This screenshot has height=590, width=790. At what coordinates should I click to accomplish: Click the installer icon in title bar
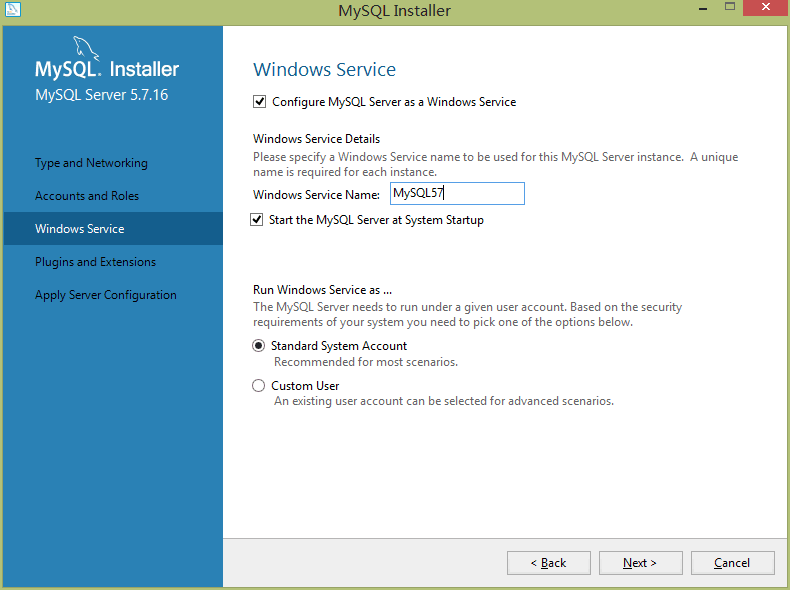[12, 9]
